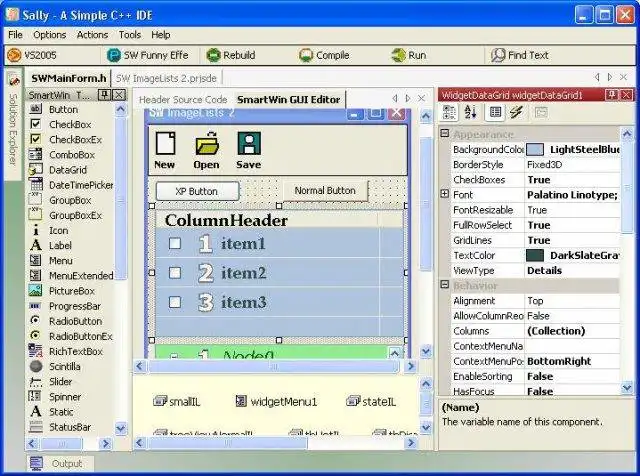Pick the DataGrid widget in toolbox
This screenshot has width=640, height=476.
(68, 170)
